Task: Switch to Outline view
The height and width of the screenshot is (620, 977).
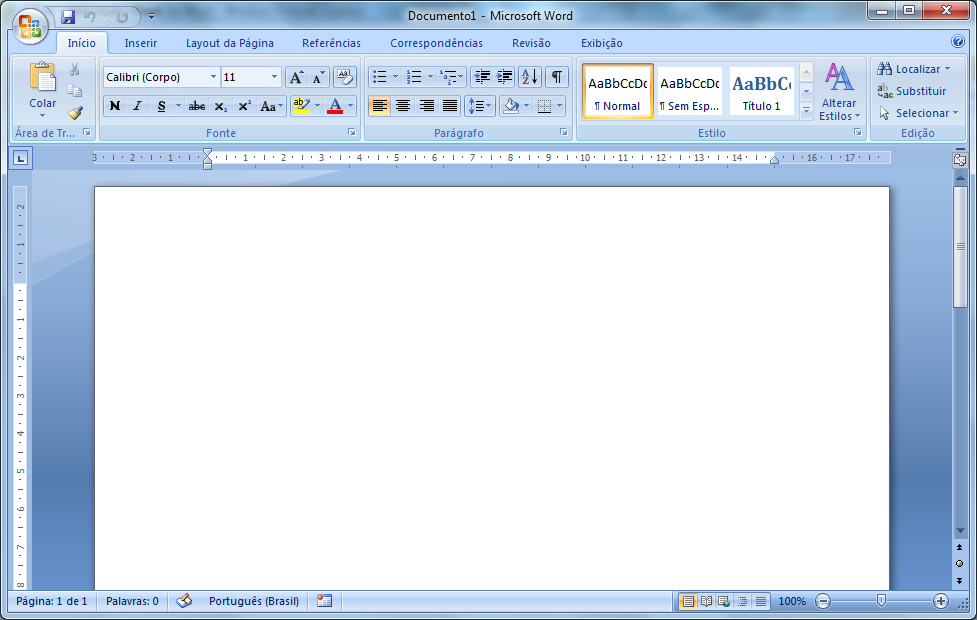Action: tap(742, 601)
